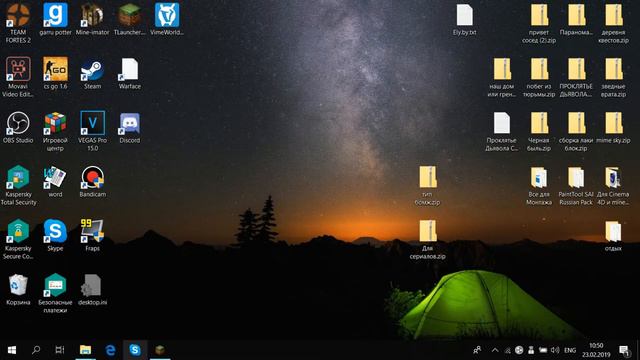Launch the Bandicam recorder shortcut

point(92,177)
